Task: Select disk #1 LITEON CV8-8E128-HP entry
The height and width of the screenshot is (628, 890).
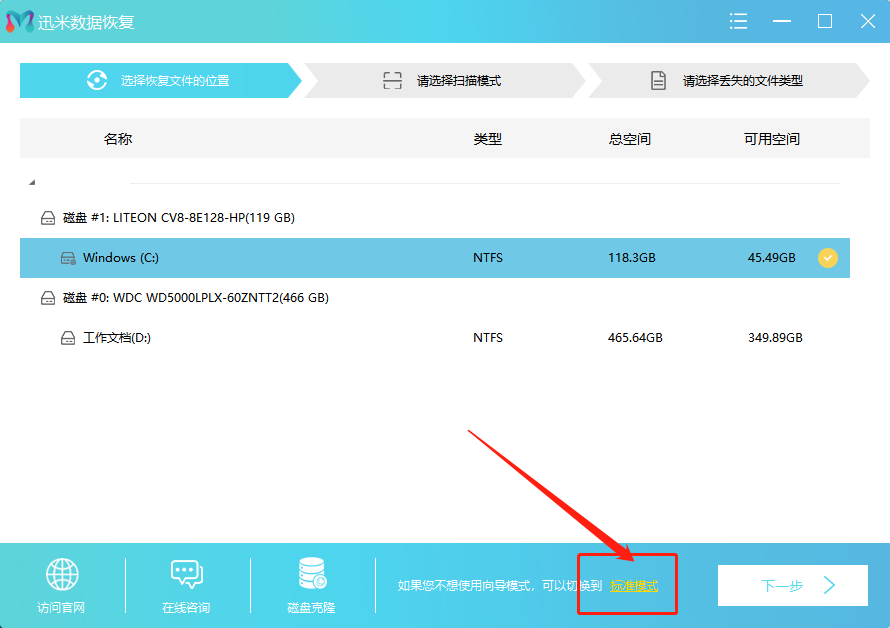Action: [178, 217]
